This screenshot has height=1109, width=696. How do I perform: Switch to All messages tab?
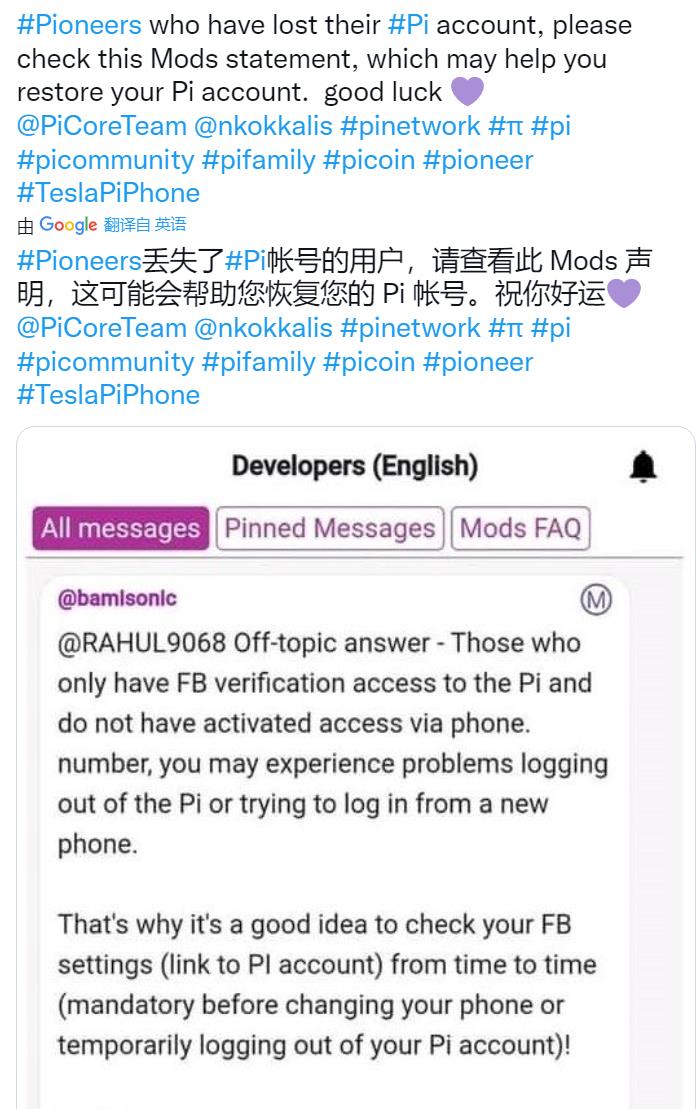click(x=121, y=528)
